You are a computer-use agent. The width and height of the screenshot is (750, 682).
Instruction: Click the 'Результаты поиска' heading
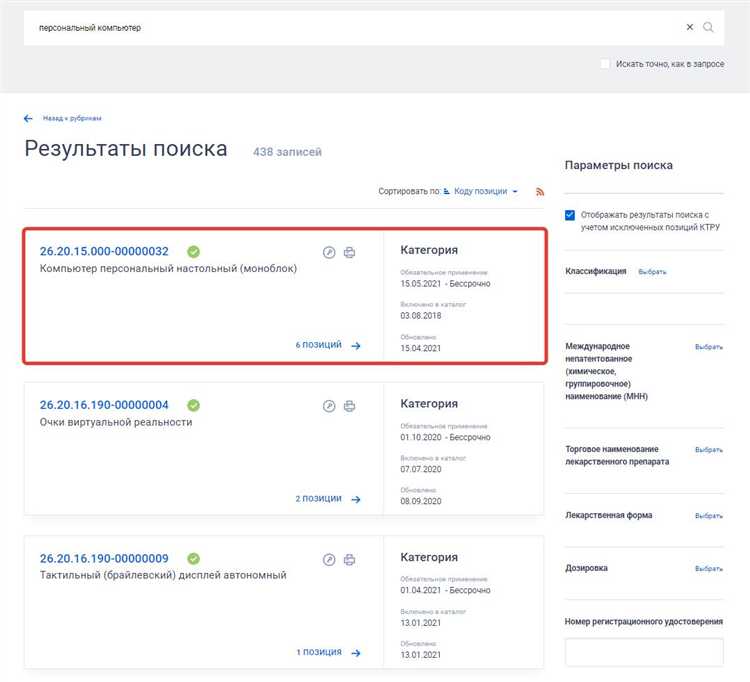(126, 148)
